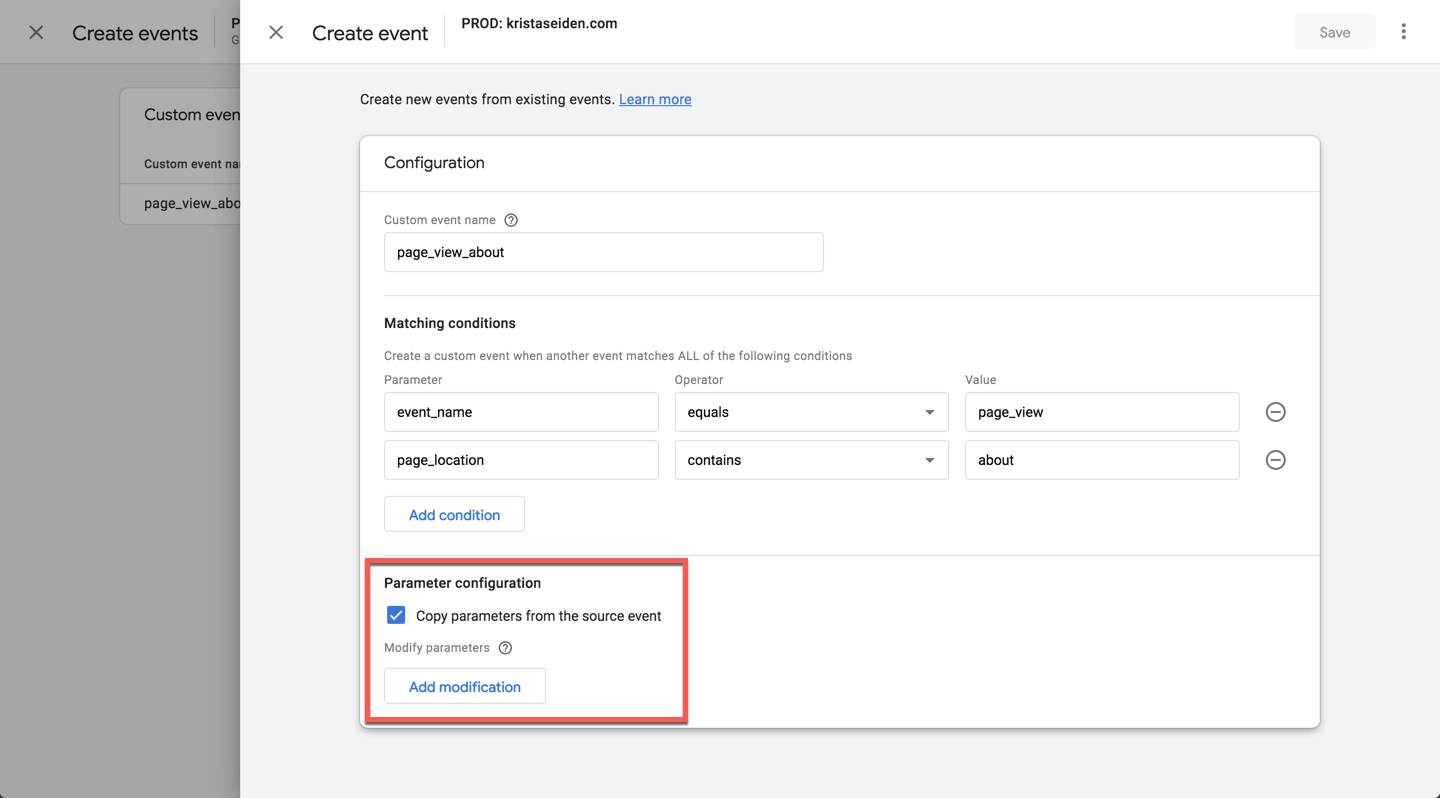The width and height of the screenshot is (1440, 798).
Task: Click the 'about' value field
Action: pos(1101,460)
